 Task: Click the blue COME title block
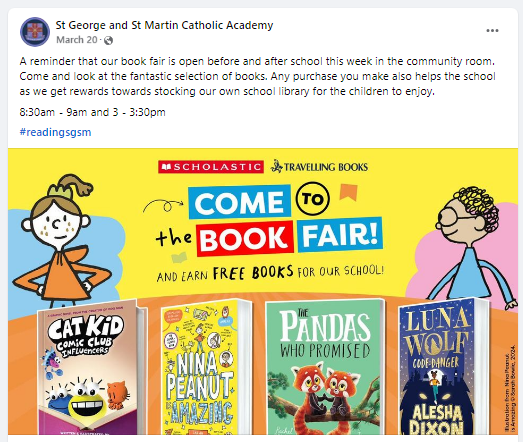pos(239,202)
